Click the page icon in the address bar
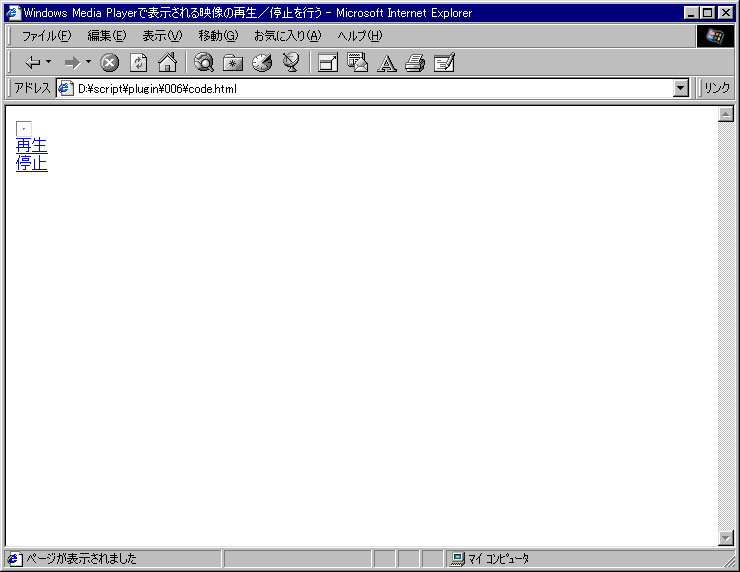The image size is (740, 572). click(x=65, y=88)
